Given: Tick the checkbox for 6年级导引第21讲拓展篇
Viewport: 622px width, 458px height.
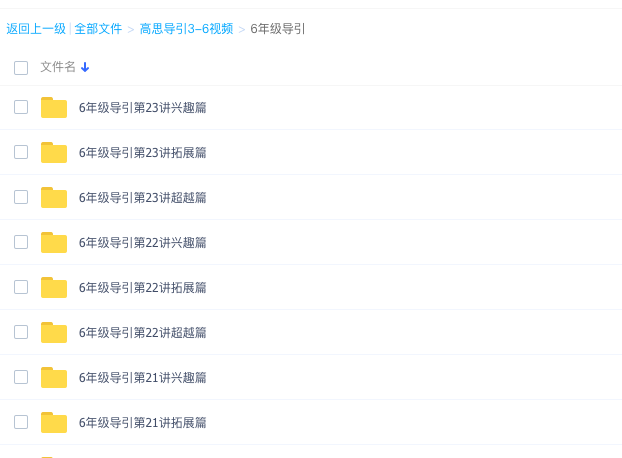Looking at the screenshot, I should point(21,422).
